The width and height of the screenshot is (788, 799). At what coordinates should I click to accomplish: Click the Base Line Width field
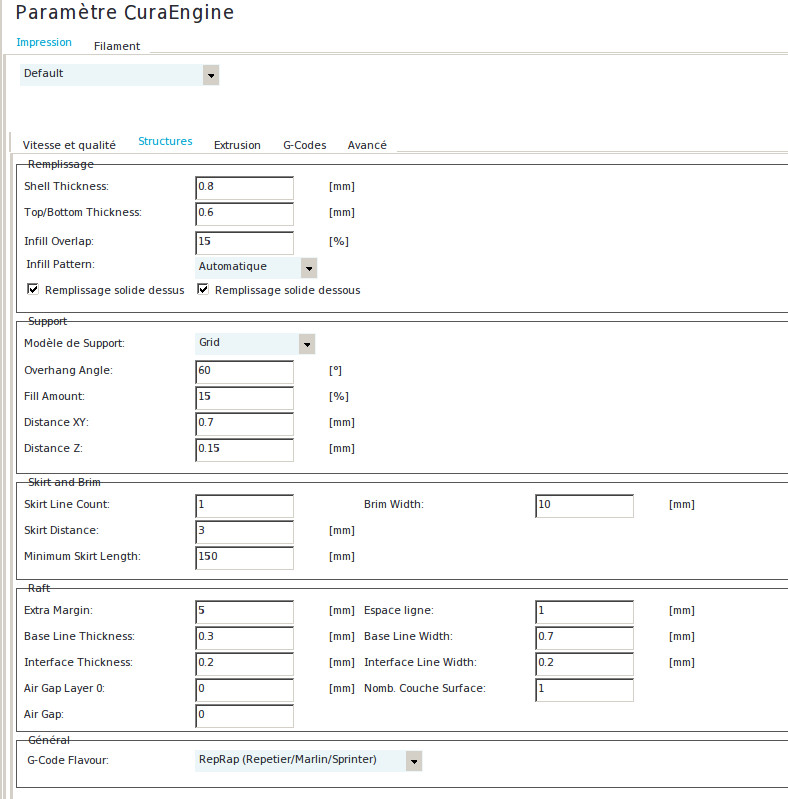pyautogui.click(x=585, y=637)
